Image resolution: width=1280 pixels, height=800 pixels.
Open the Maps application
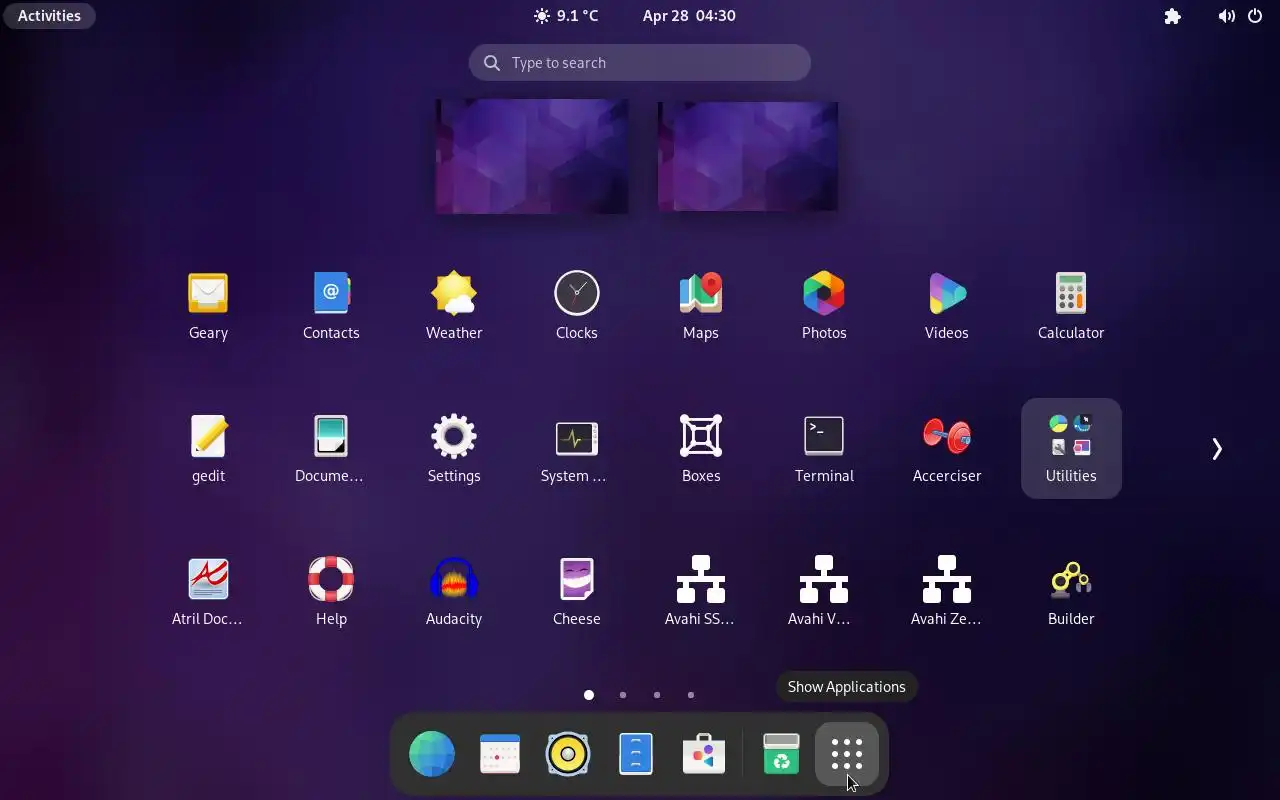click(701, 306)
